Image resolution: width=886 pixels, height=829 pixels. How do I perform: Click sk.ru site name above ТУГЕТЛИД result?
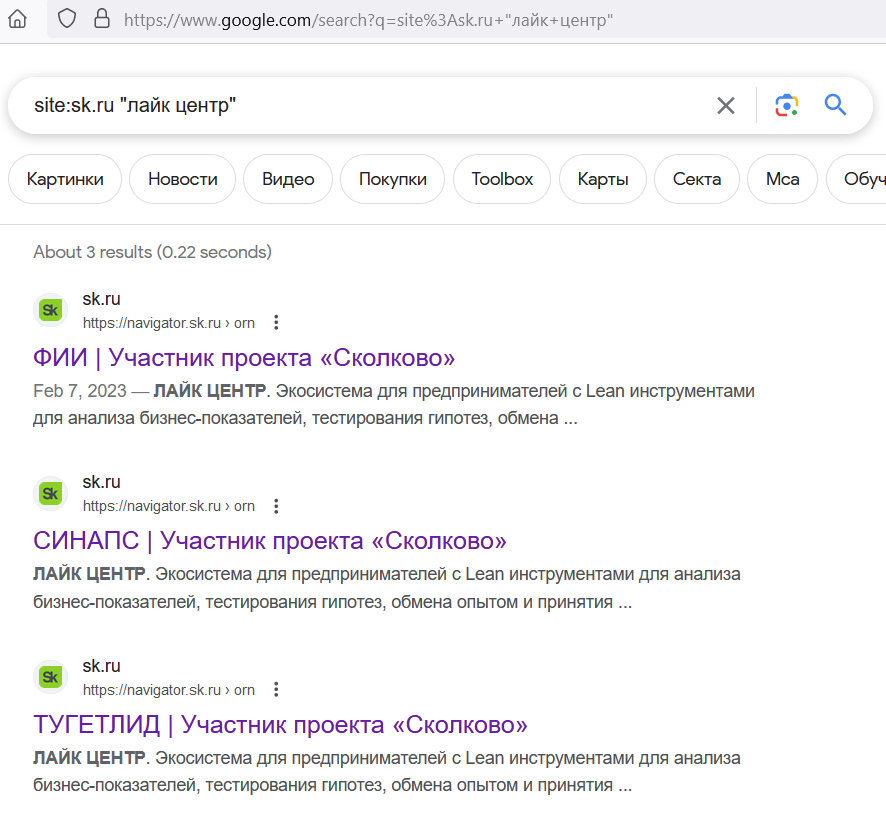(x=102, y=666)
